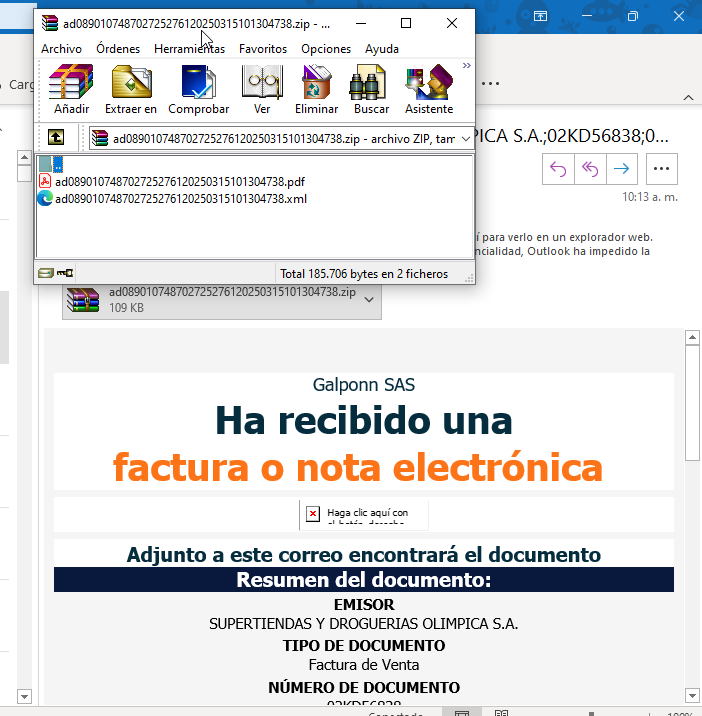Open the Ayuda menu

click(381, 49)
